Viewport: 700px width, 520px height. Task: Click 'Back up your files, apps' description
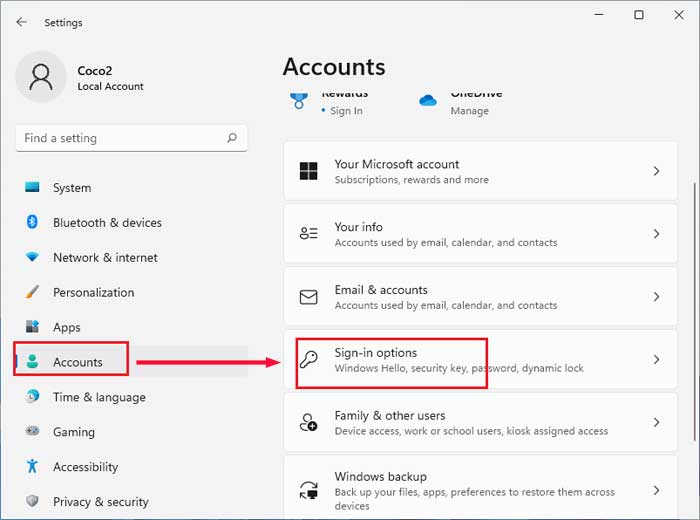475,499
